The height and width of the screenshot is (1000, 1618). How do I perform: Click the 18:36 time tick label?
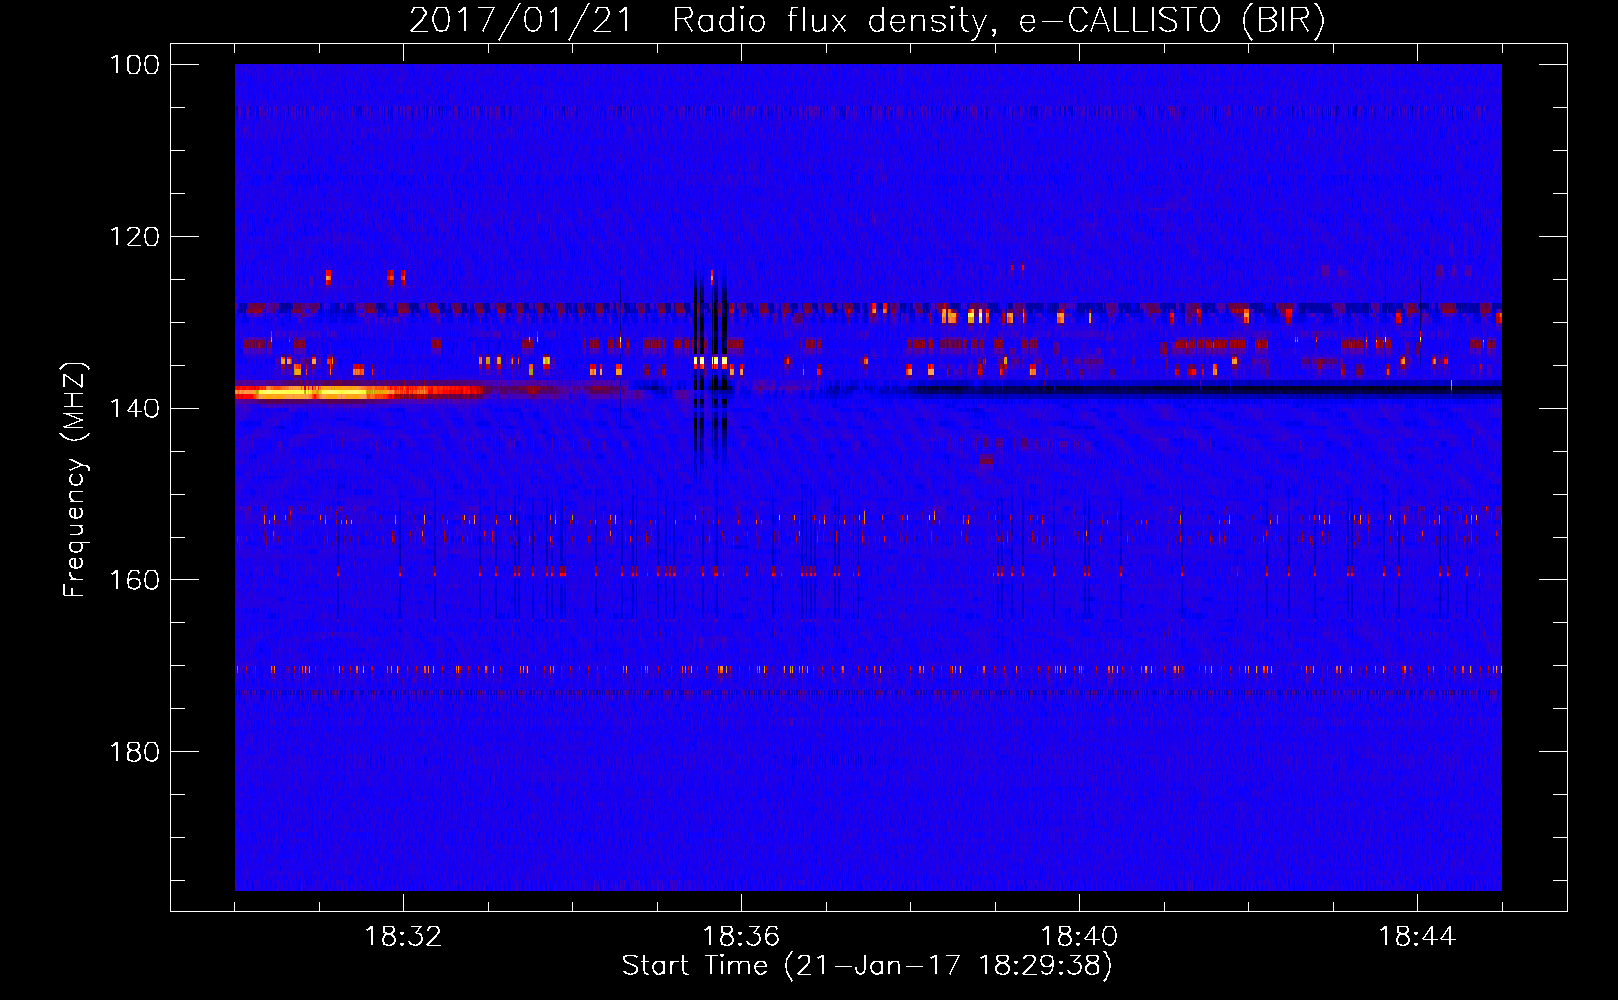741,937
